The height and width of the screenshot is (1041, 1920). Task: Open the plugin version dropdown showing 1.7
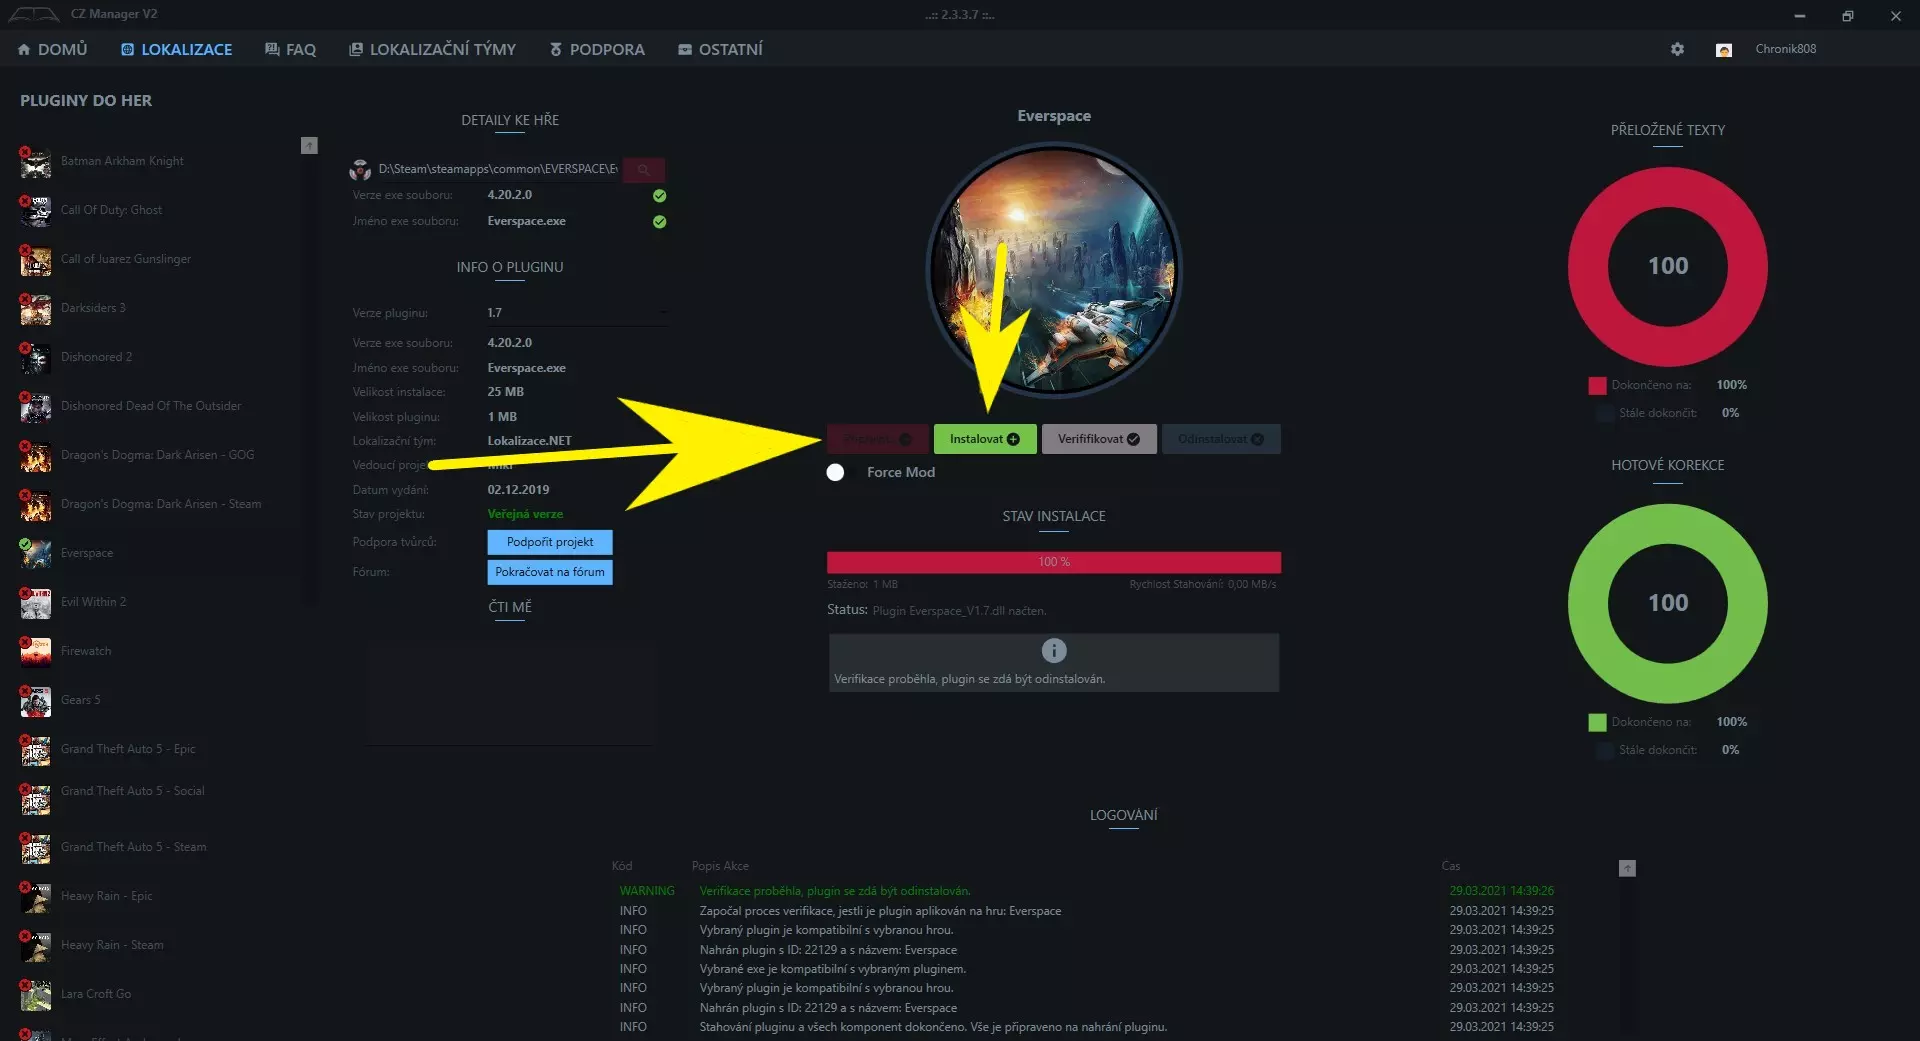[x=577, y=313]
